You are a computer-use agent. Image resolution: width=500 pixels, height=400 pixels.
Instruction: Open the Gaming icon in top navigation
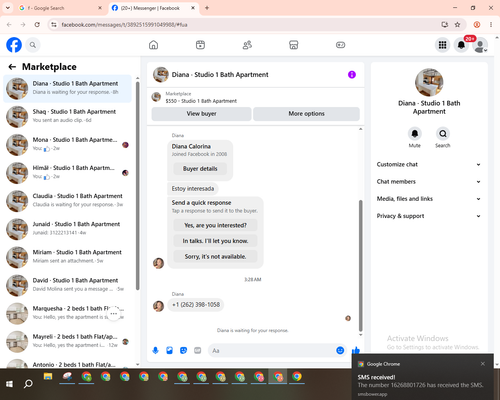340,45
